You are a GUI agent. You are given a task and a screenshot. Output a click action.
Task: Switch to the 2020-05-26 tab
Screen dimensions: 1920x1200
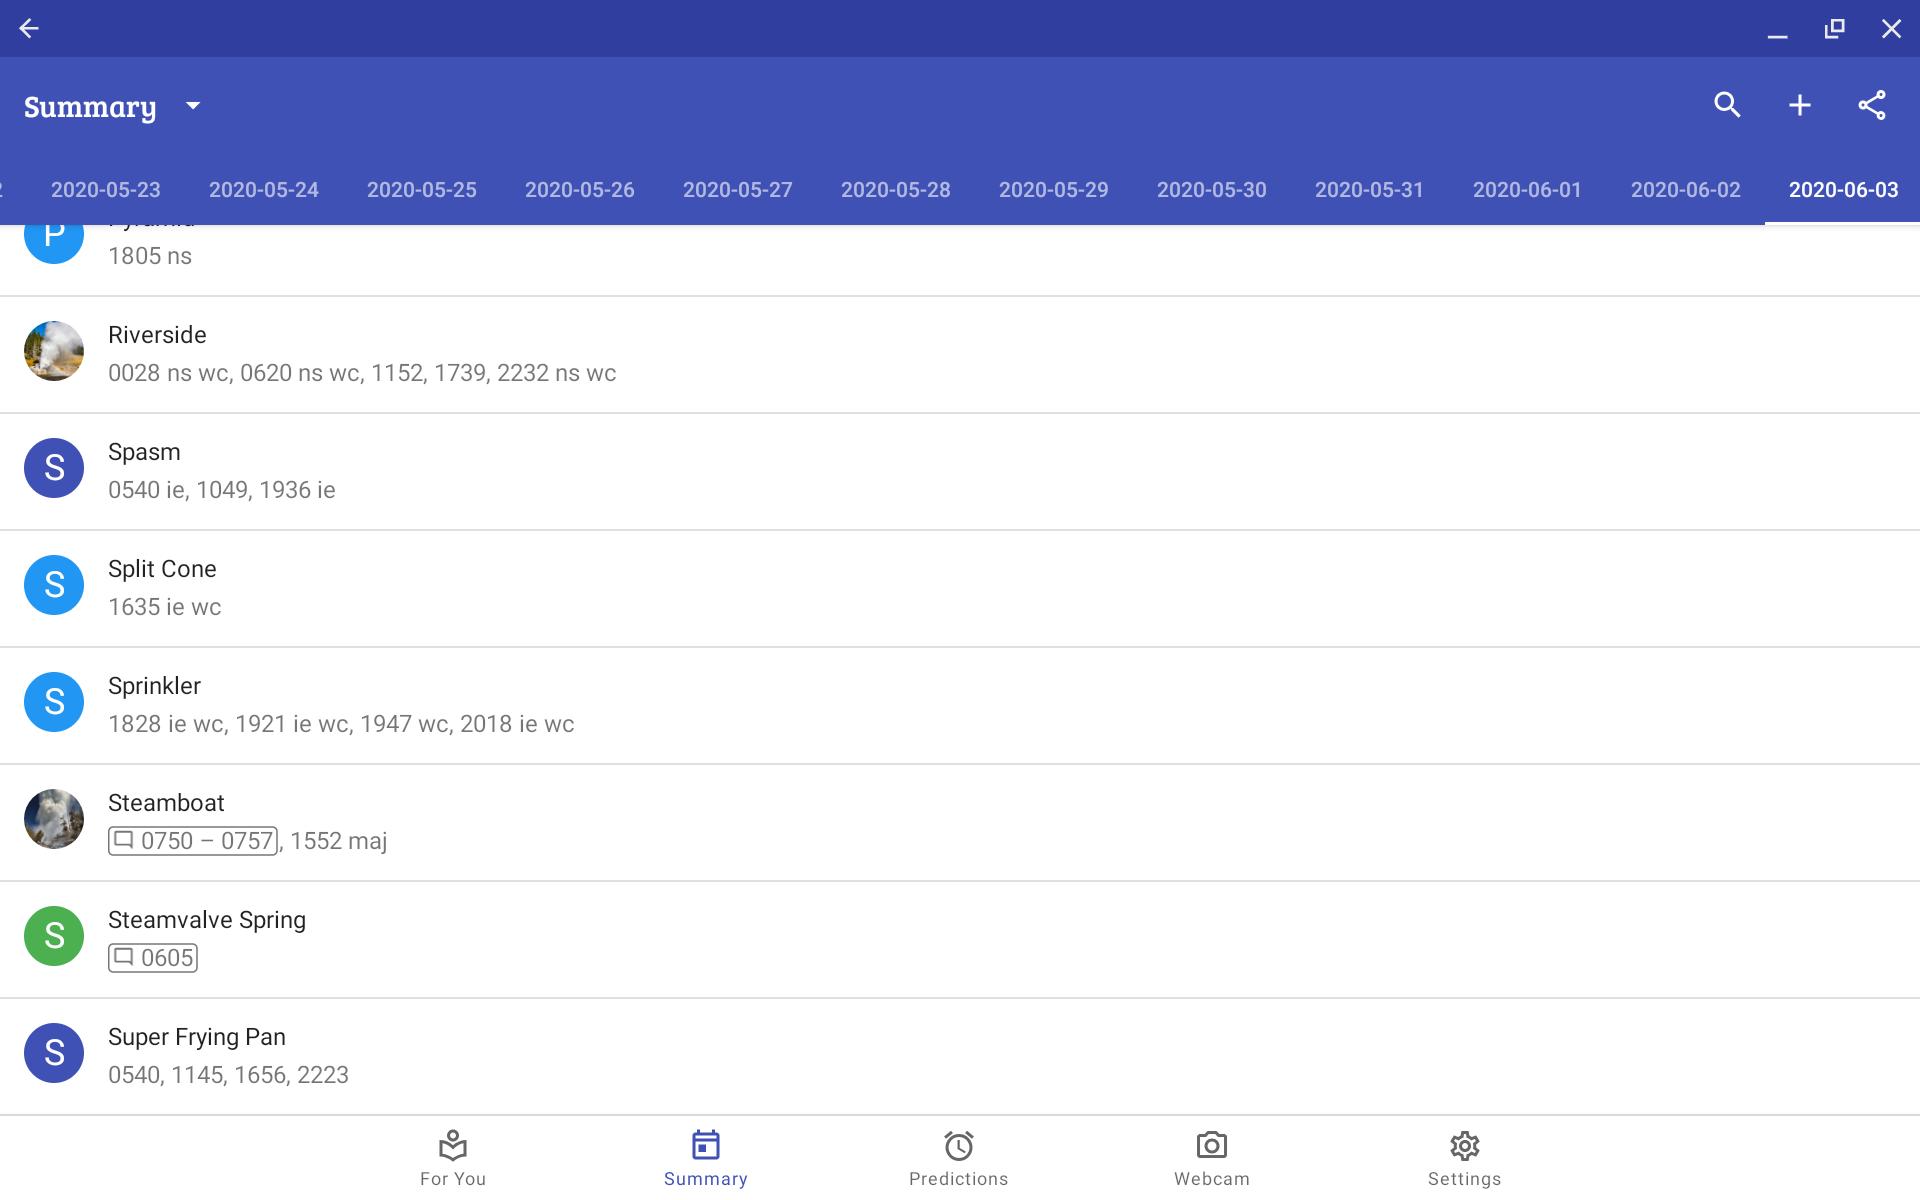coord(580,190)
